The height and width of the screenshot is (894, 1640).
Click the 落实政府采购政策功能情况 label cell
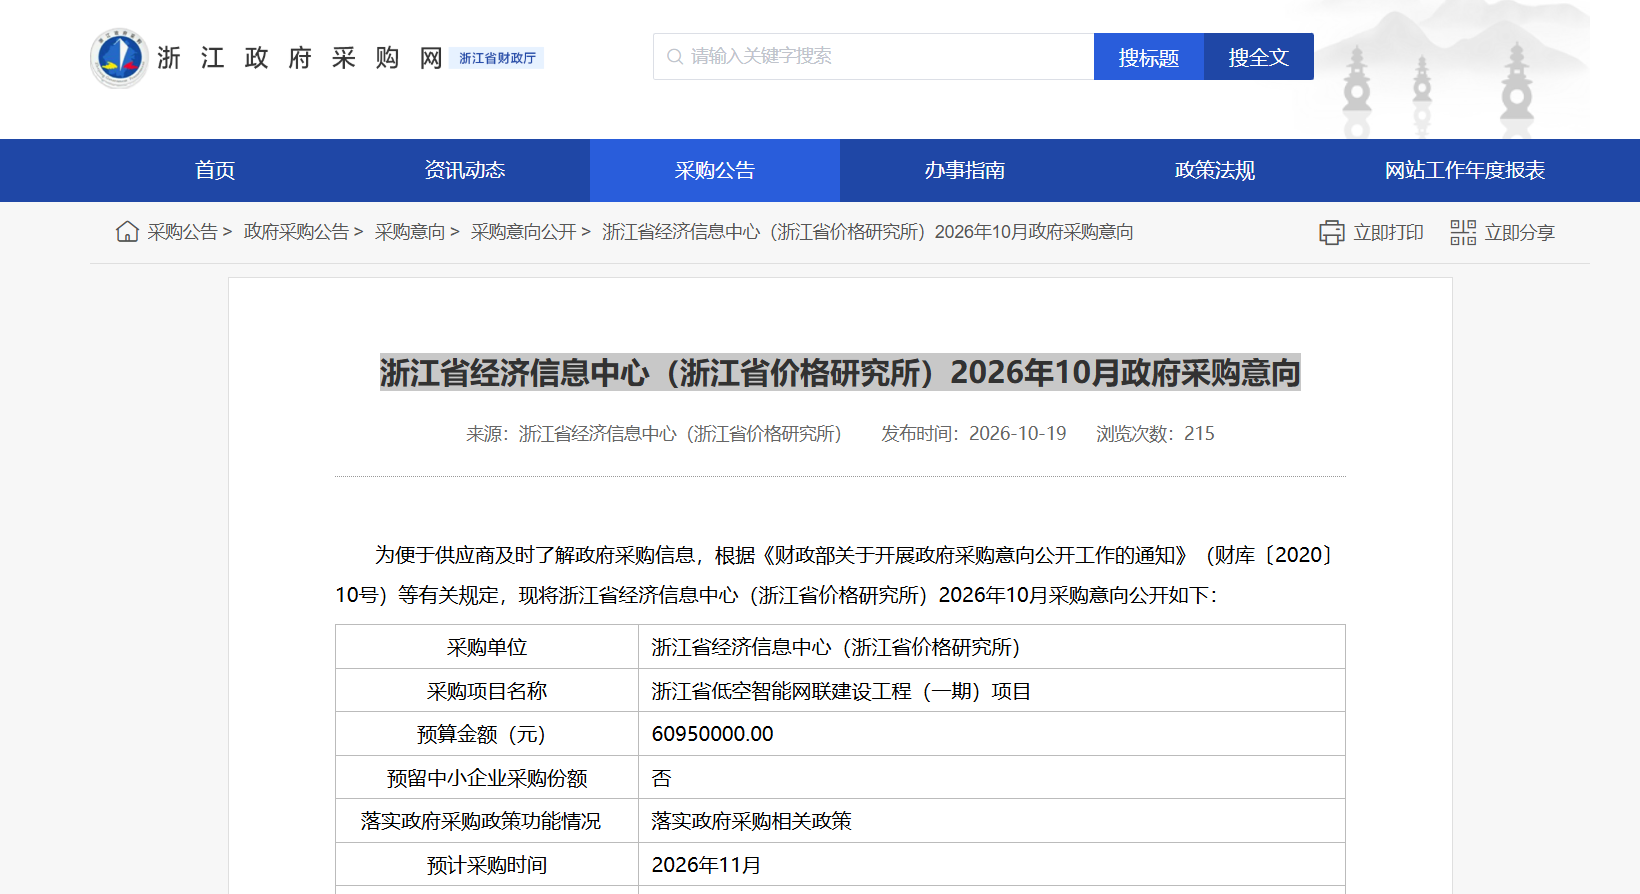(487, 821)
